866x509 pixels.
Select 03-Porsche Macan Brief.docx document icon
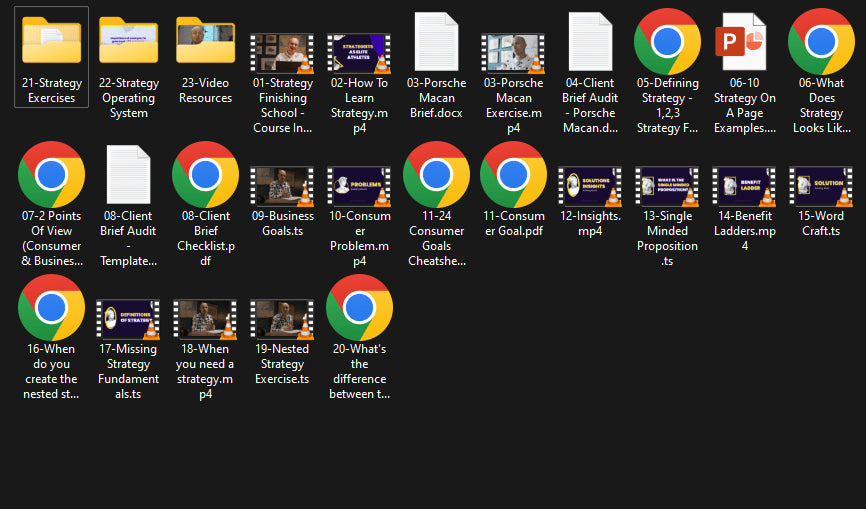pyautogui.click(x=436, y=42)
